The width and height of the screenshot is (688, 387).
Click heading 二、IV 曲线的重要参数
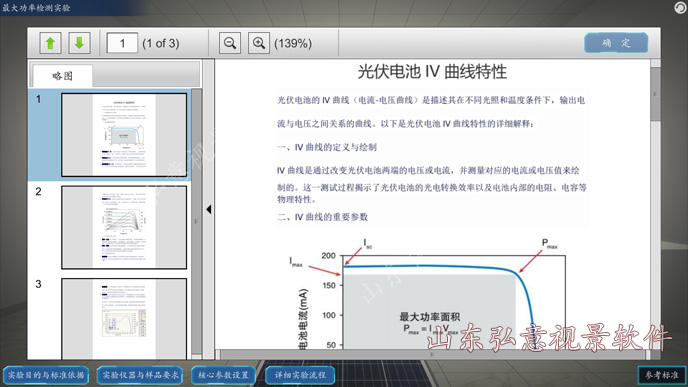(x=322, y=217)
